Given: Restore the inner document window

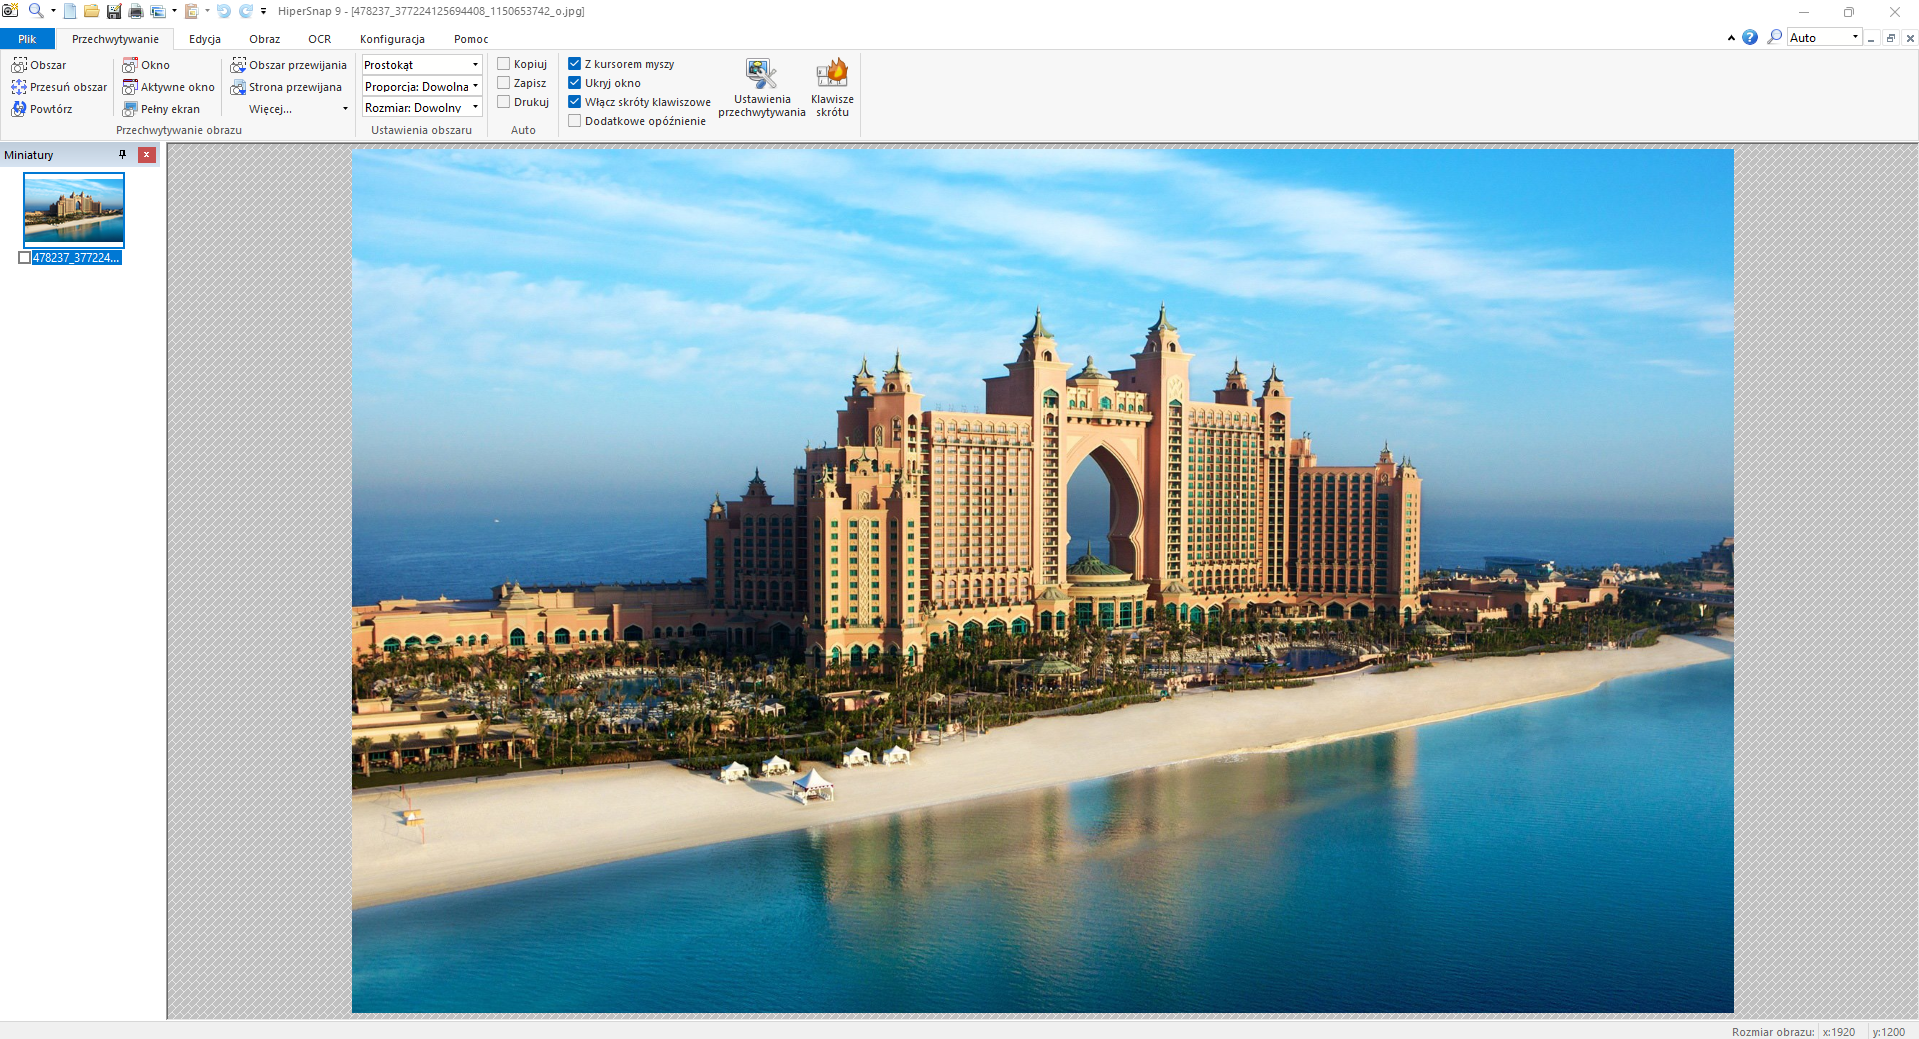Looking at the screenshot, I should point(1890,38).
